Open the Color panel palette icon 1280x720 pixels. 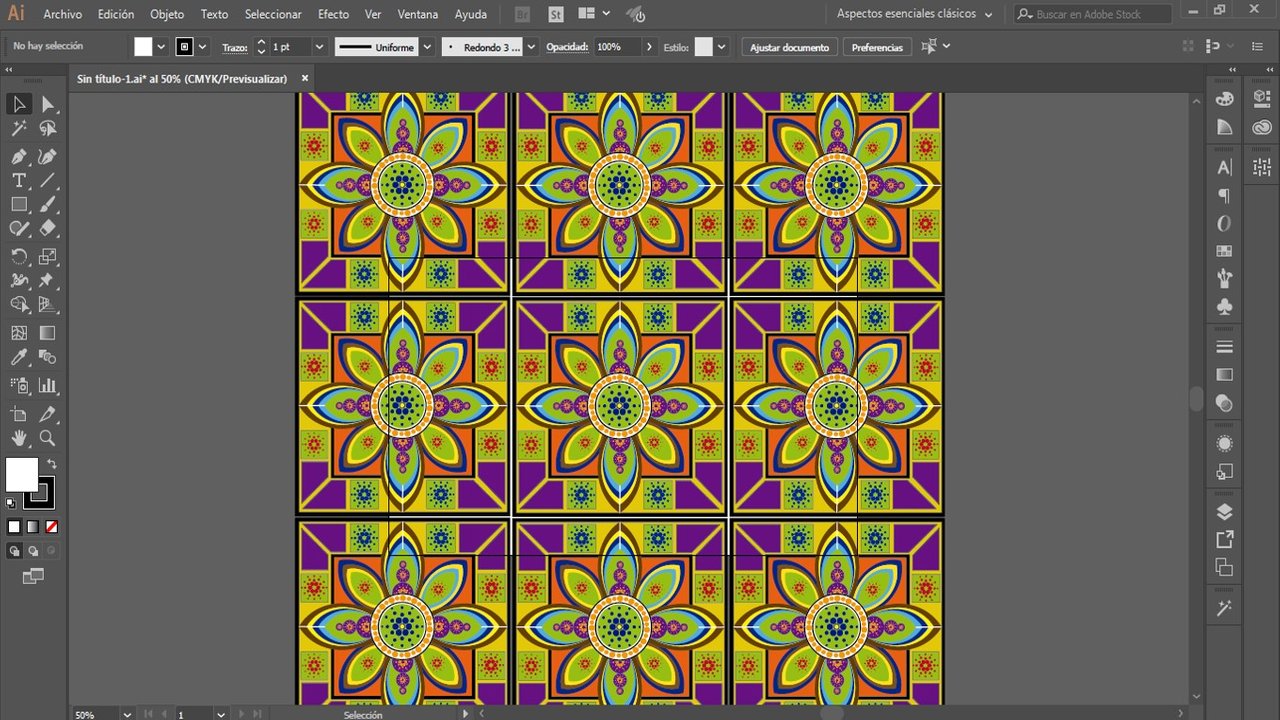point(1224,99)
